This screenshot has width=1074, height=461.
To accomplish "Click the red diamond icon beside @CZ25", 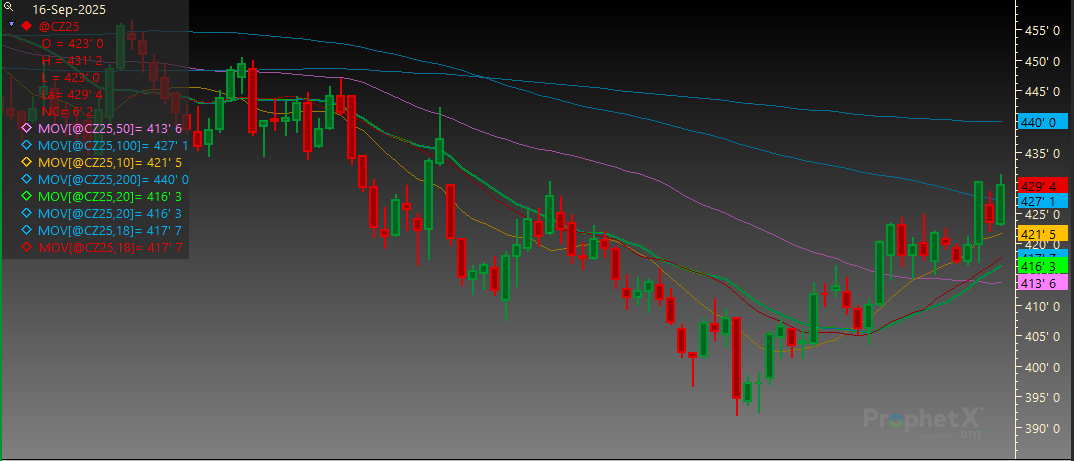I will [27, 25].
